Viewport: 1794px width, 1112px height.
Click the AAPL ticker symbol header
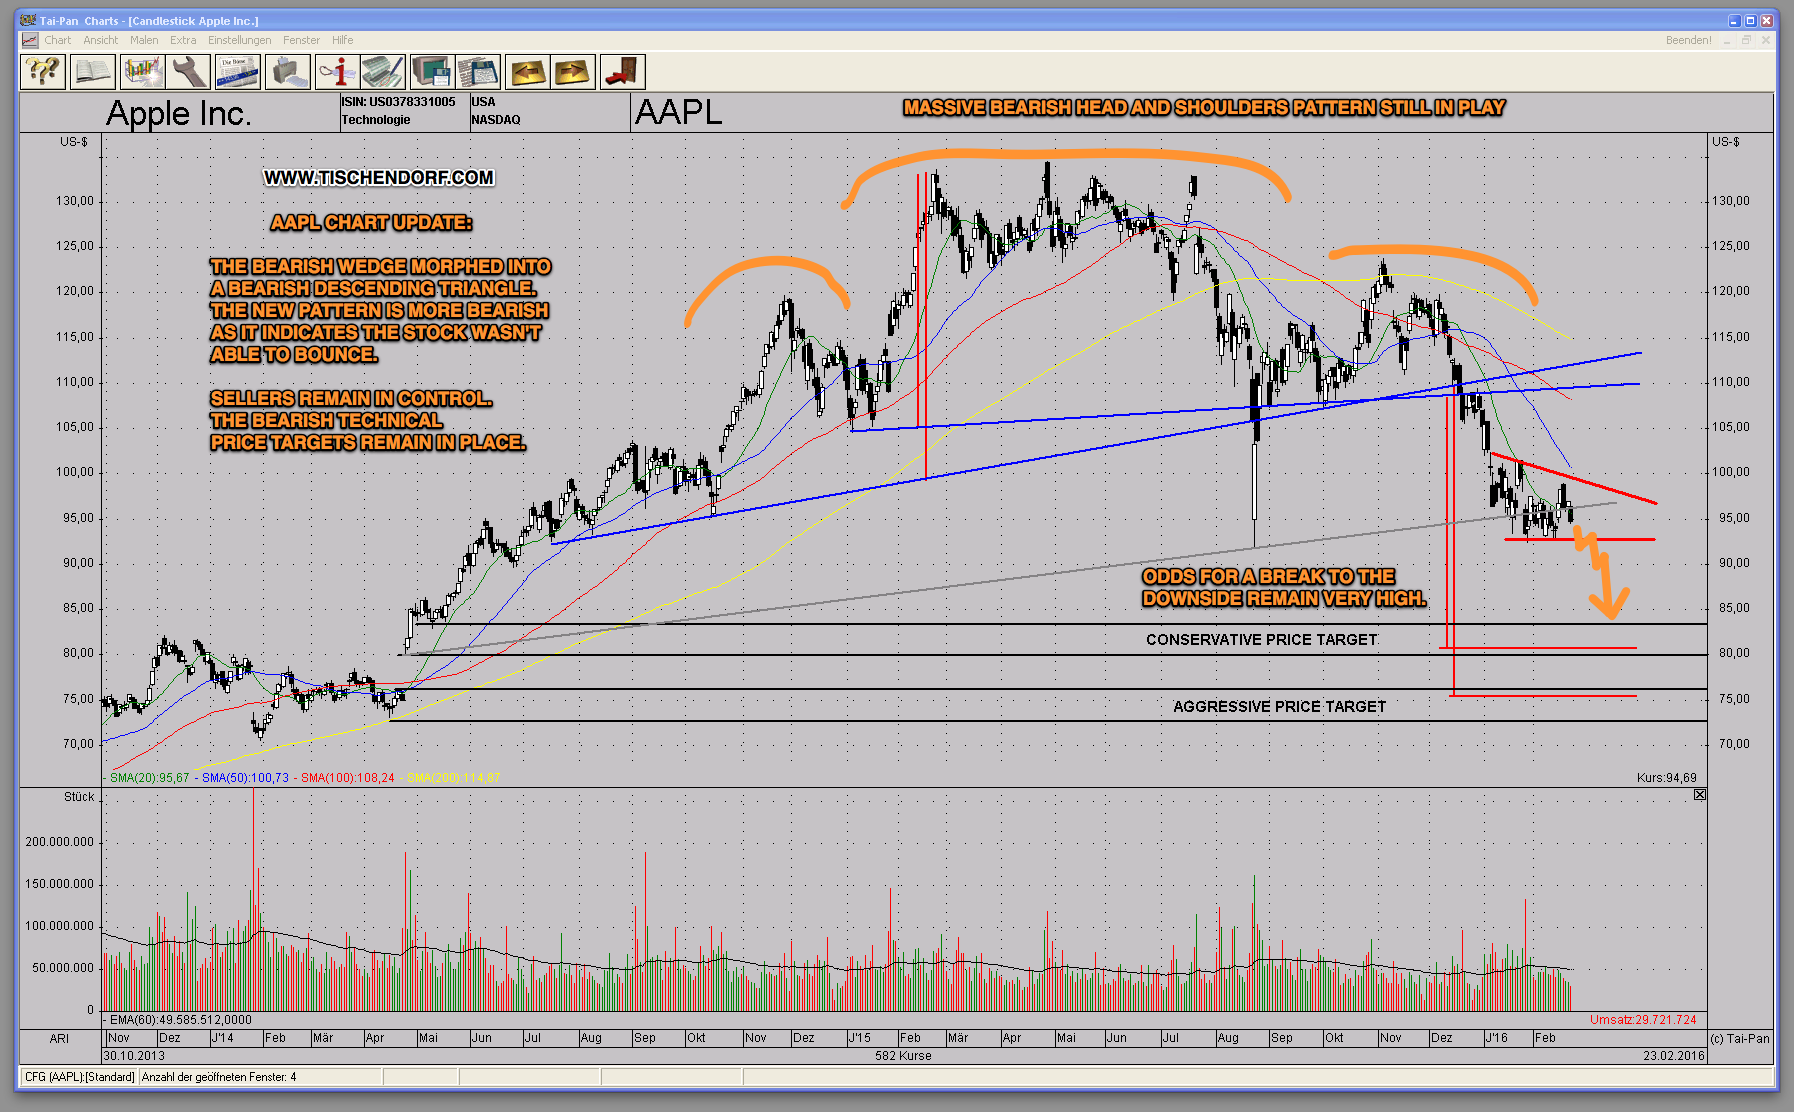point(678,112)
